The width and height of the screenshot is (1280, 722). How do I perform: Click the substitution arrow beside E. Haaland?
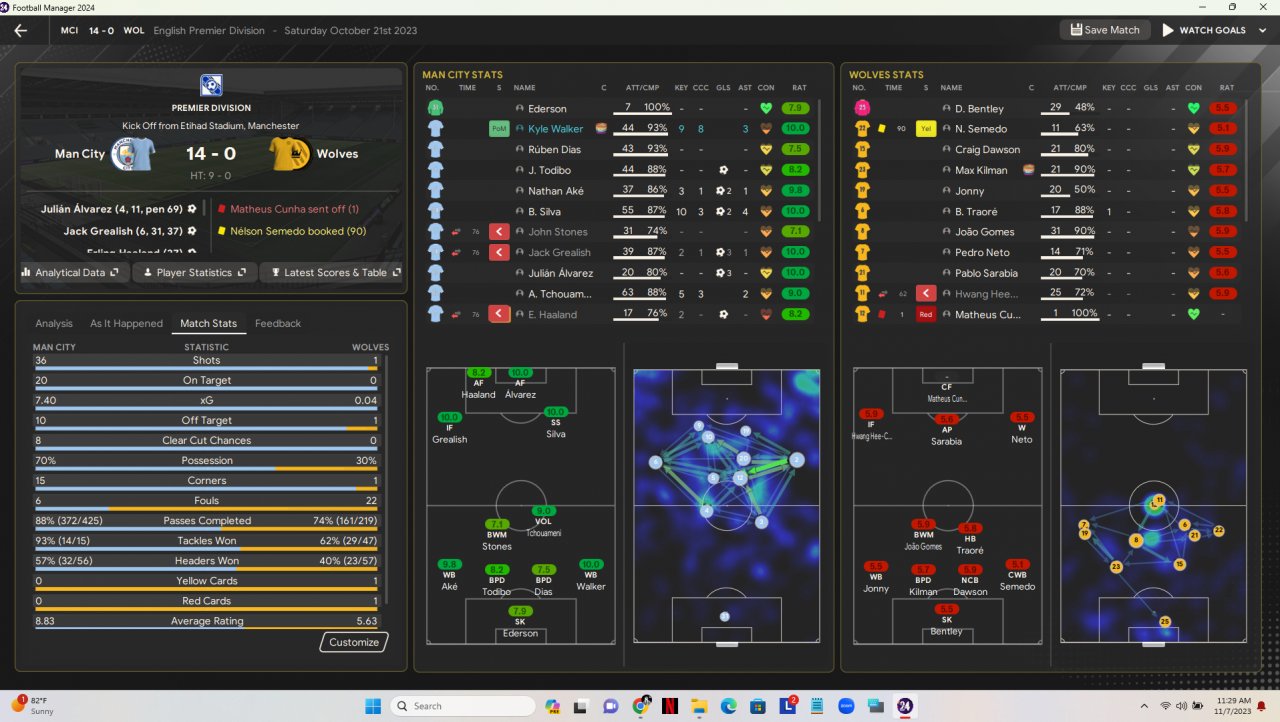[x=499, y=314]
